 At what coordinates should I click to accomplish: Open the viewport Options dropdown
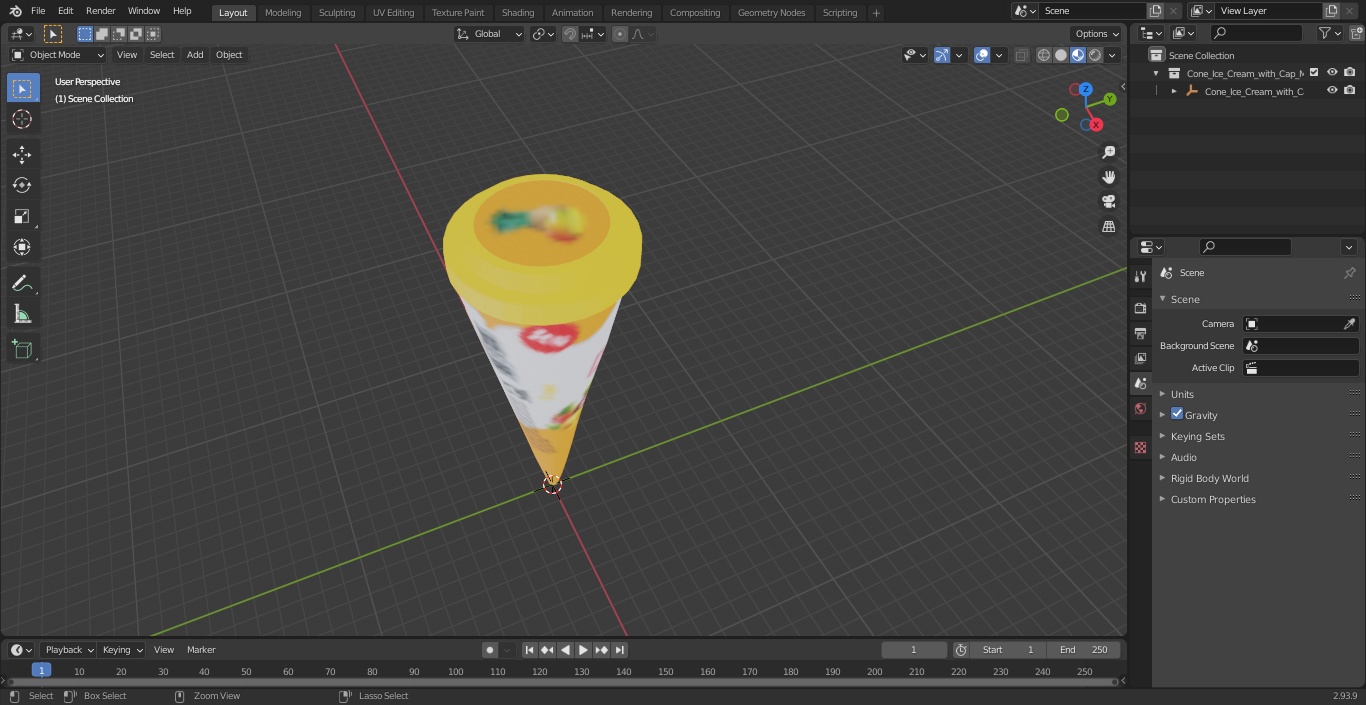point(1097,34)
